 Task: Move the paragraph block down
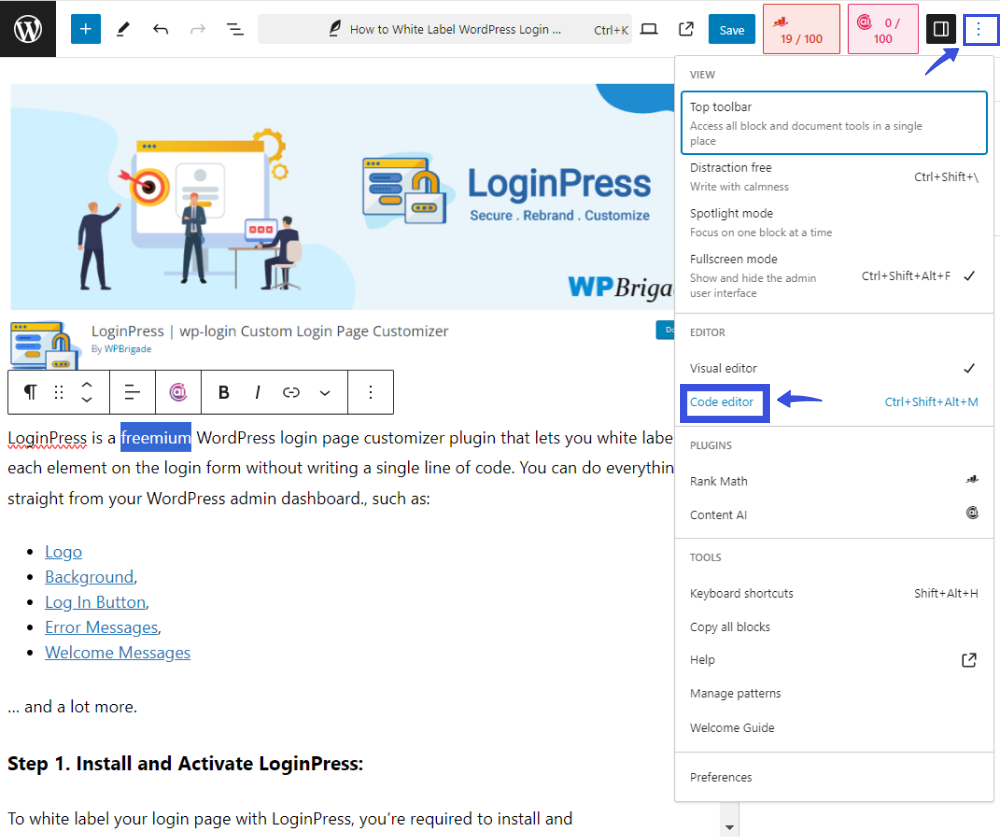point(87,399)
